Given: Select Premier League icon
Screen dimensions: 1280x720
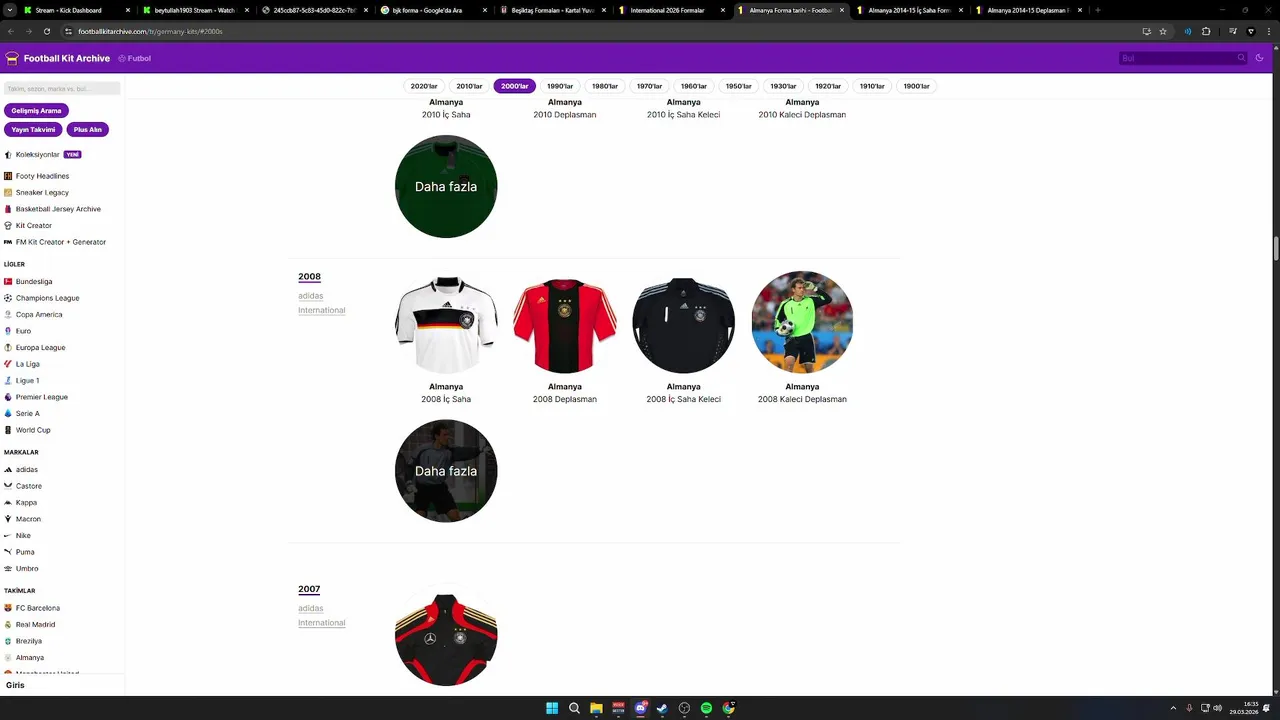Looking at the screenshot, I should (x=8, y=397).
